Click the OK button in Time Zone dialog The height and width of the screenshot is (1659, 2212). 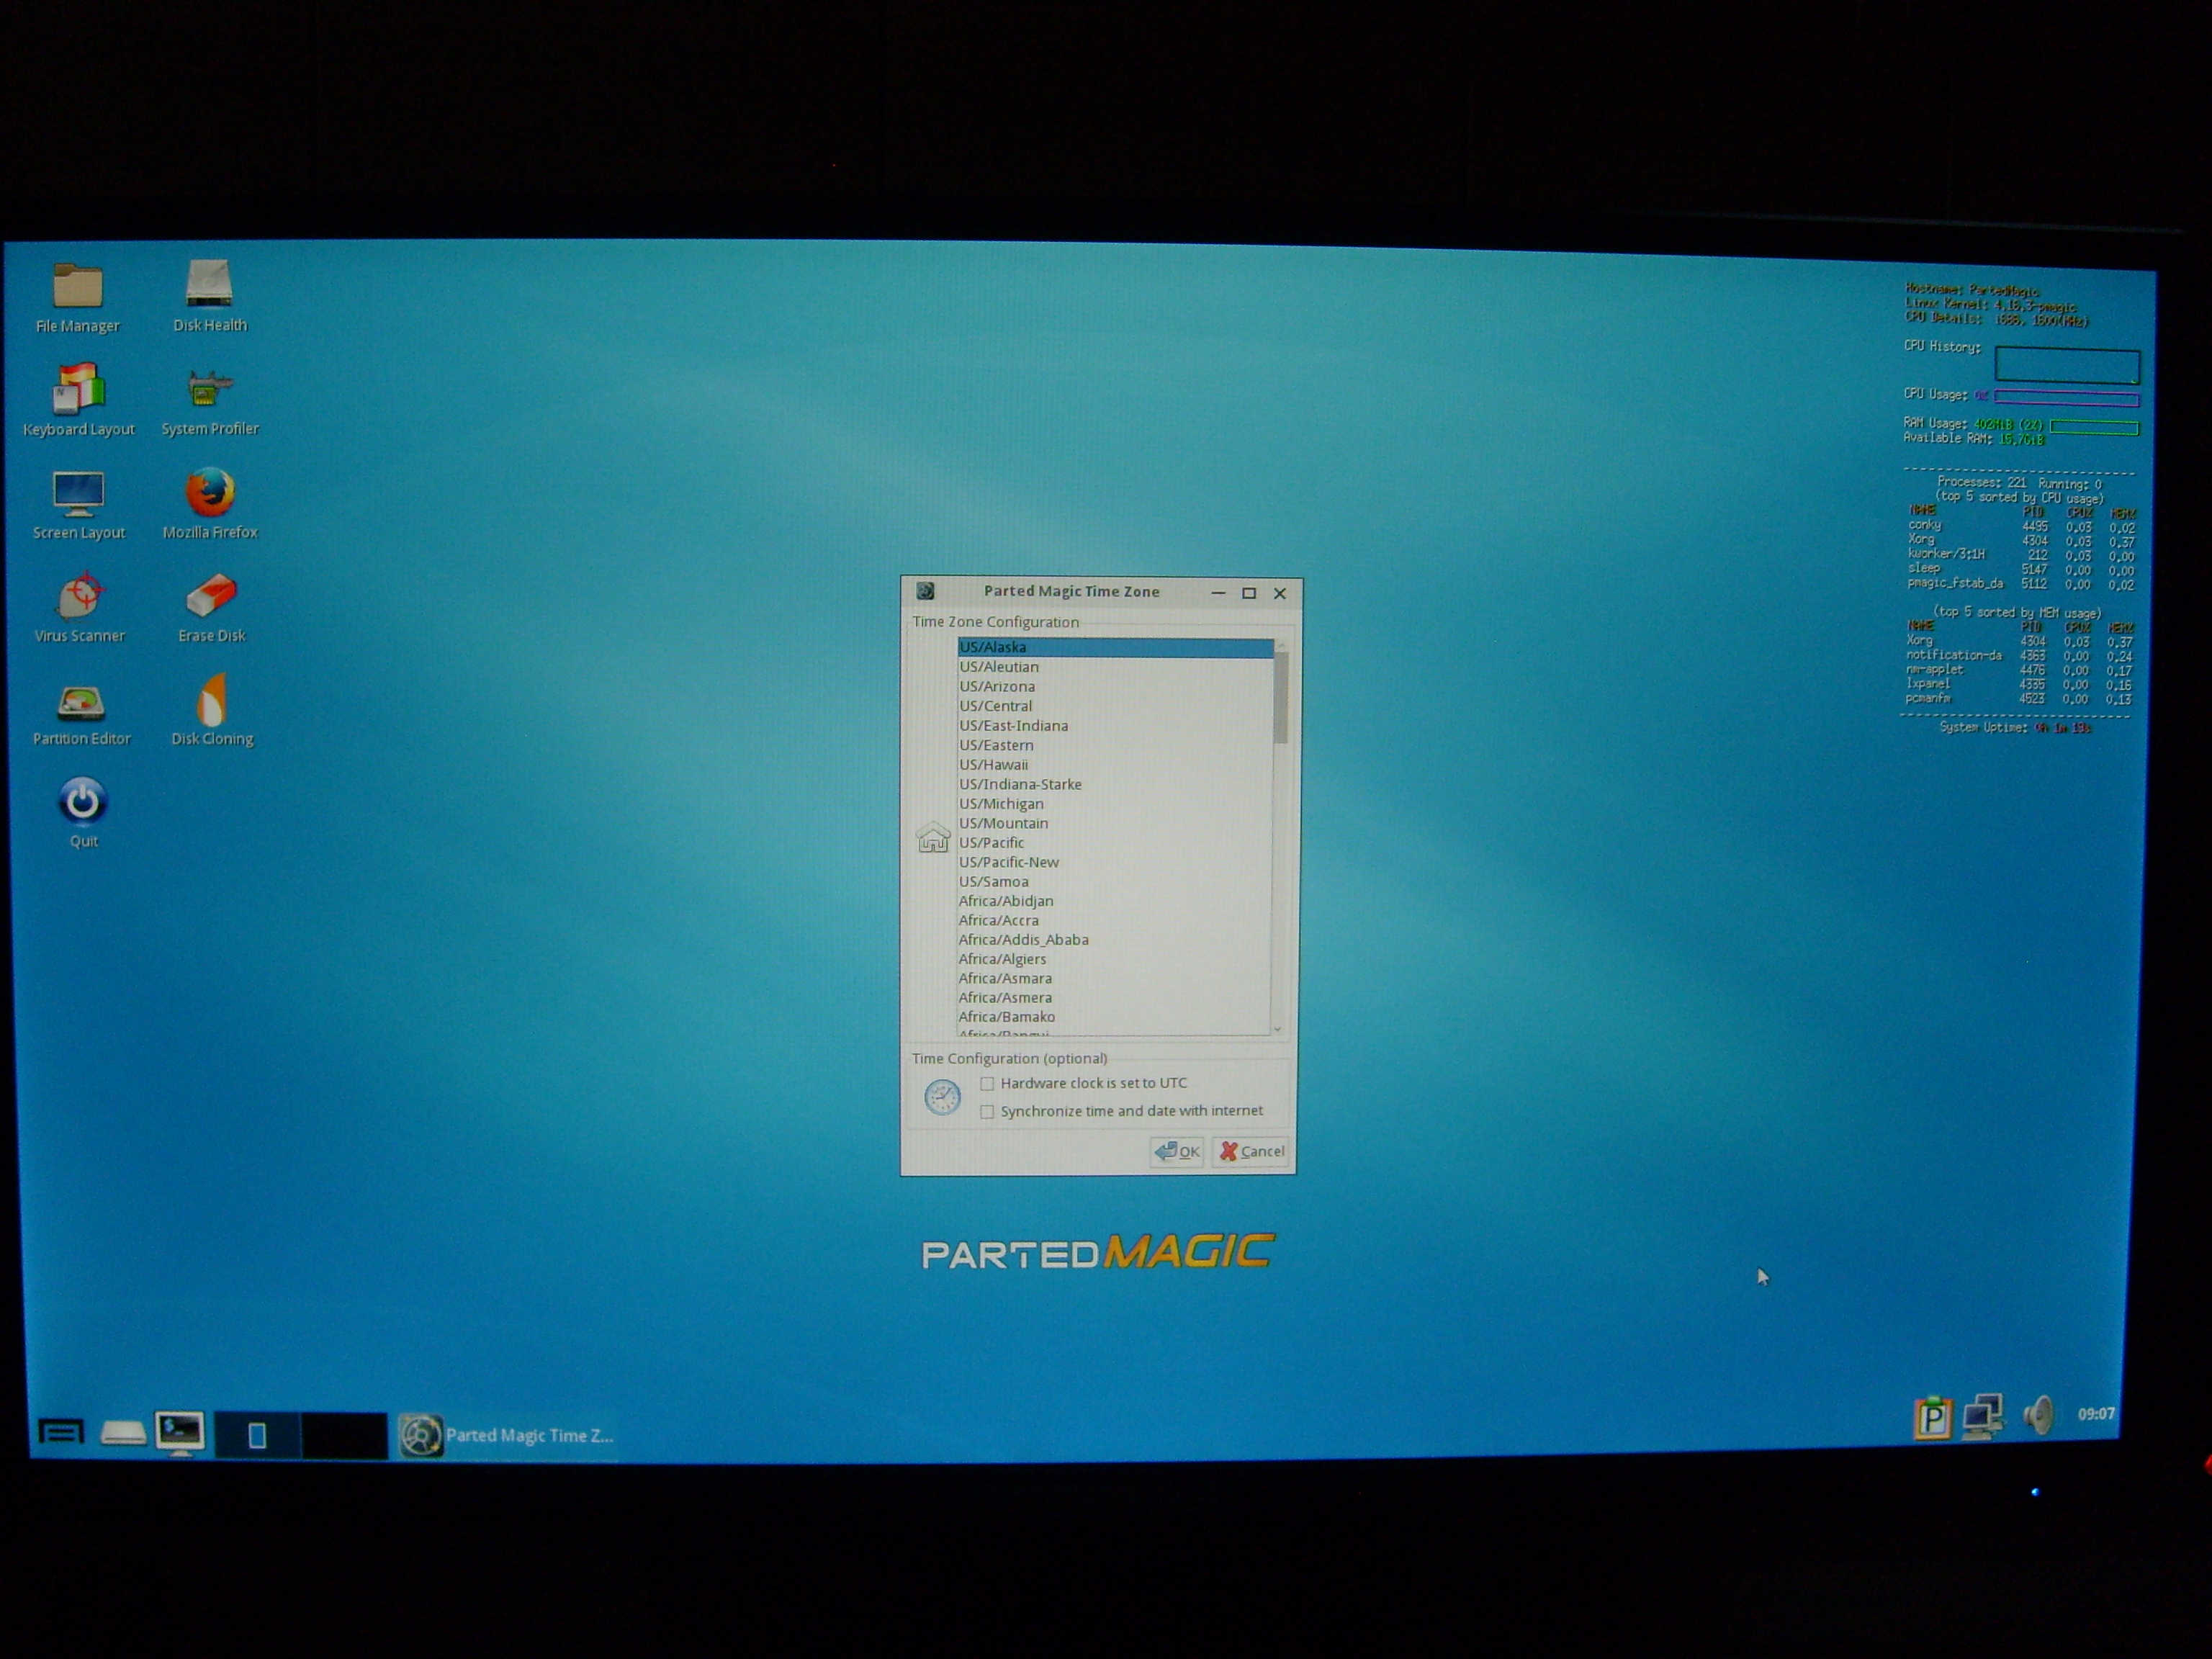[1177, 1152]
